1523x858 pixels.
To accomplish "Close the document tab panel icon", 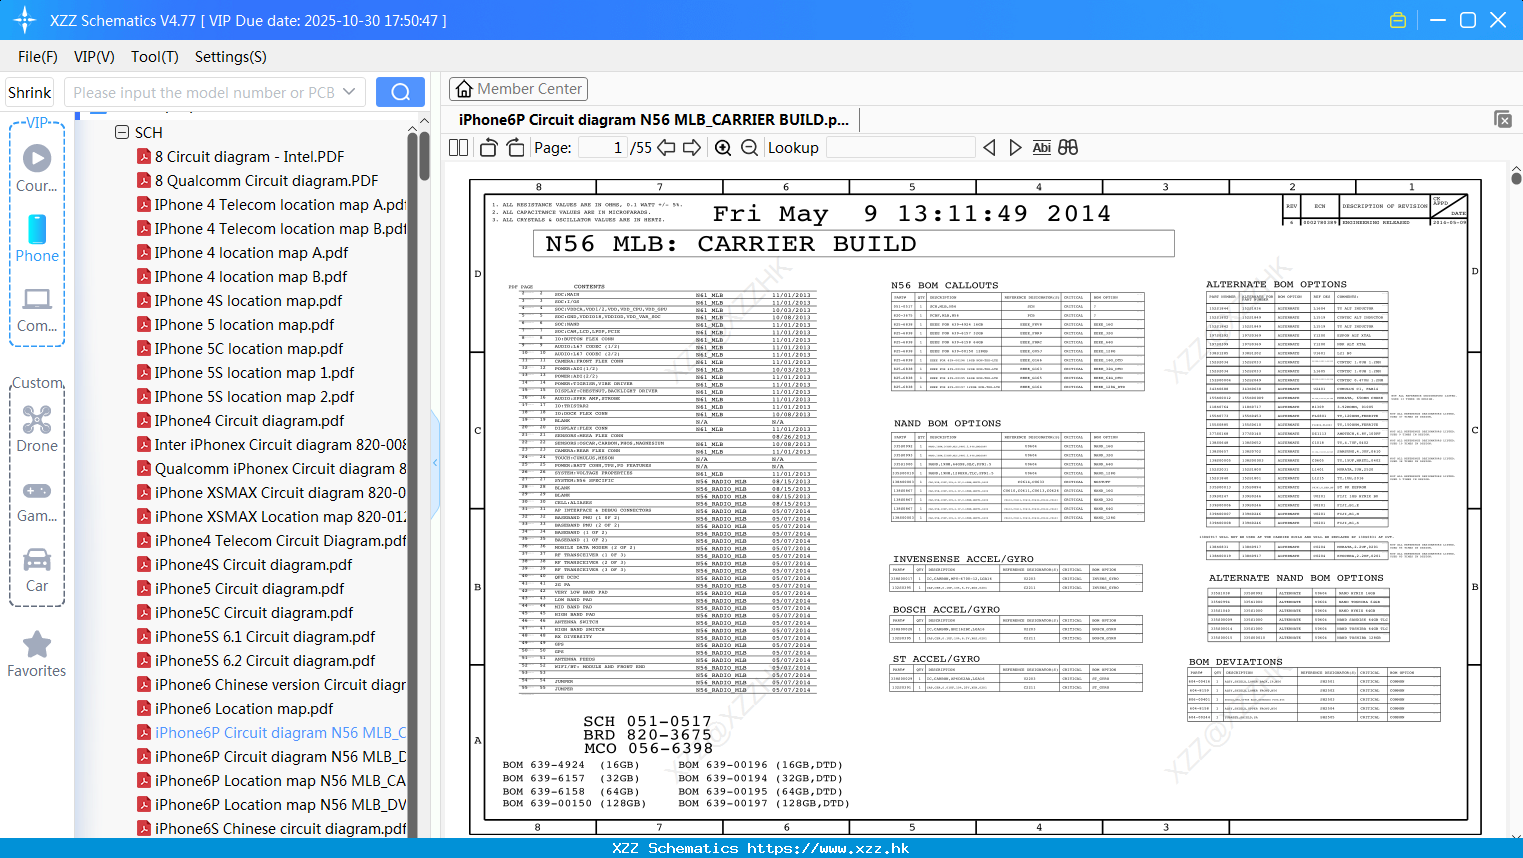I will 1503,119.
